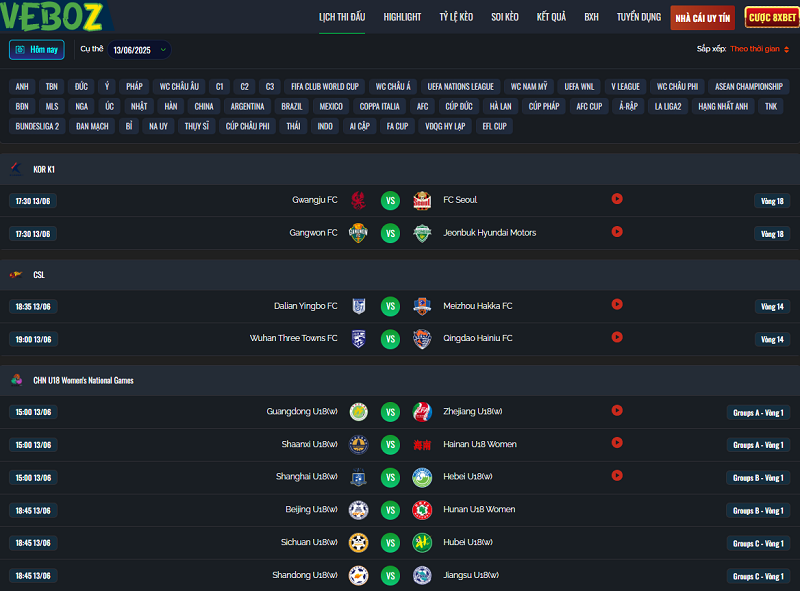Image resolution: width=800 pixels, height=591 pixels.
Task: Click the VS badge for Gwangju FC match
Action: click(390, 201)
